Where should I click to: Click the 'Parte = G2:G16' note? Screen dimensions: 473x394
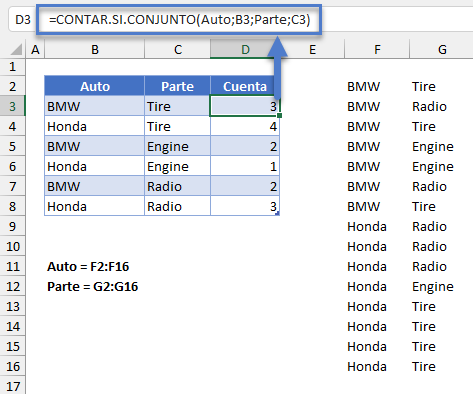92,287
